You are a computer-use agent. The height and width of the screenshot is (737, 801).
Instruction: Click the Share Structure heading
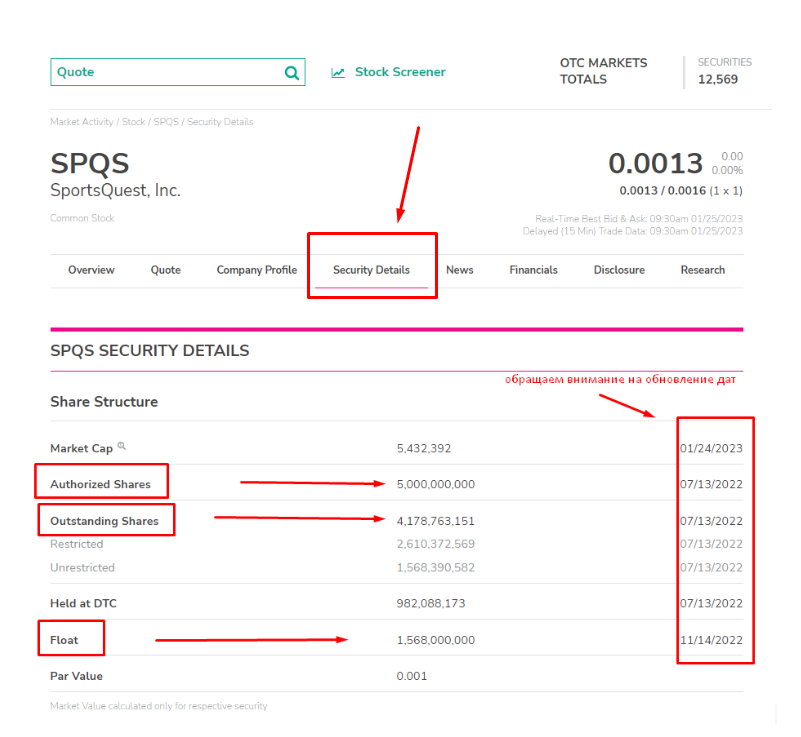(x=104, y=402)
